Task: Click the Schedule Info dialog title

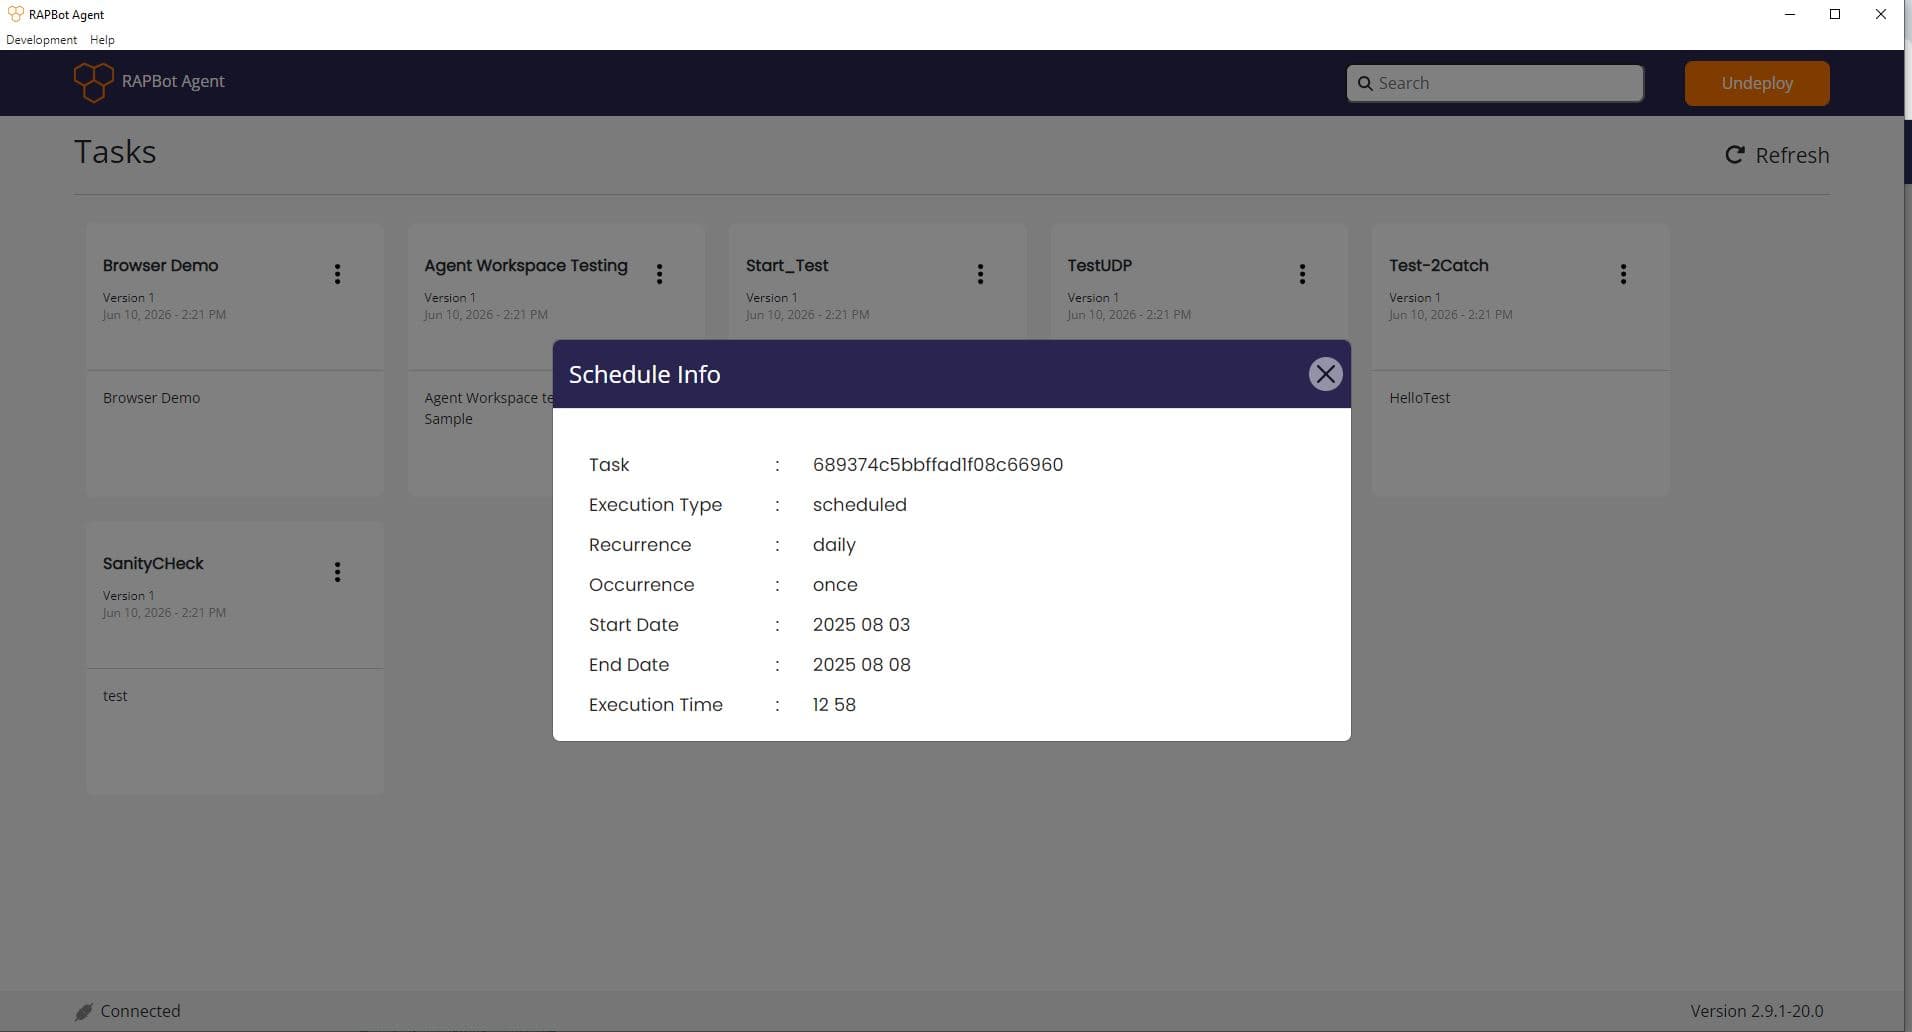Action: pos(644,374)
